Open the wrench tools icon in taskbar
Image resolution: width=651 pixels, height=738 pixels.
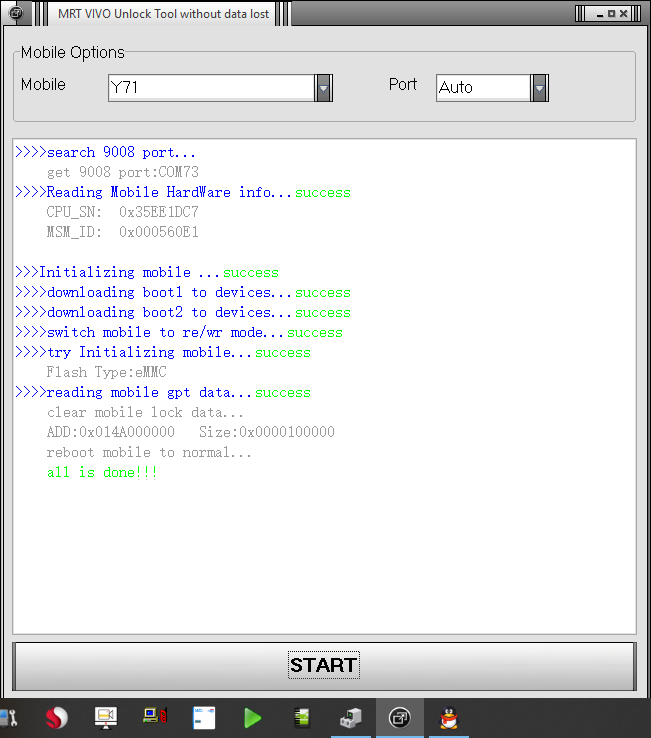click(9, 718)
